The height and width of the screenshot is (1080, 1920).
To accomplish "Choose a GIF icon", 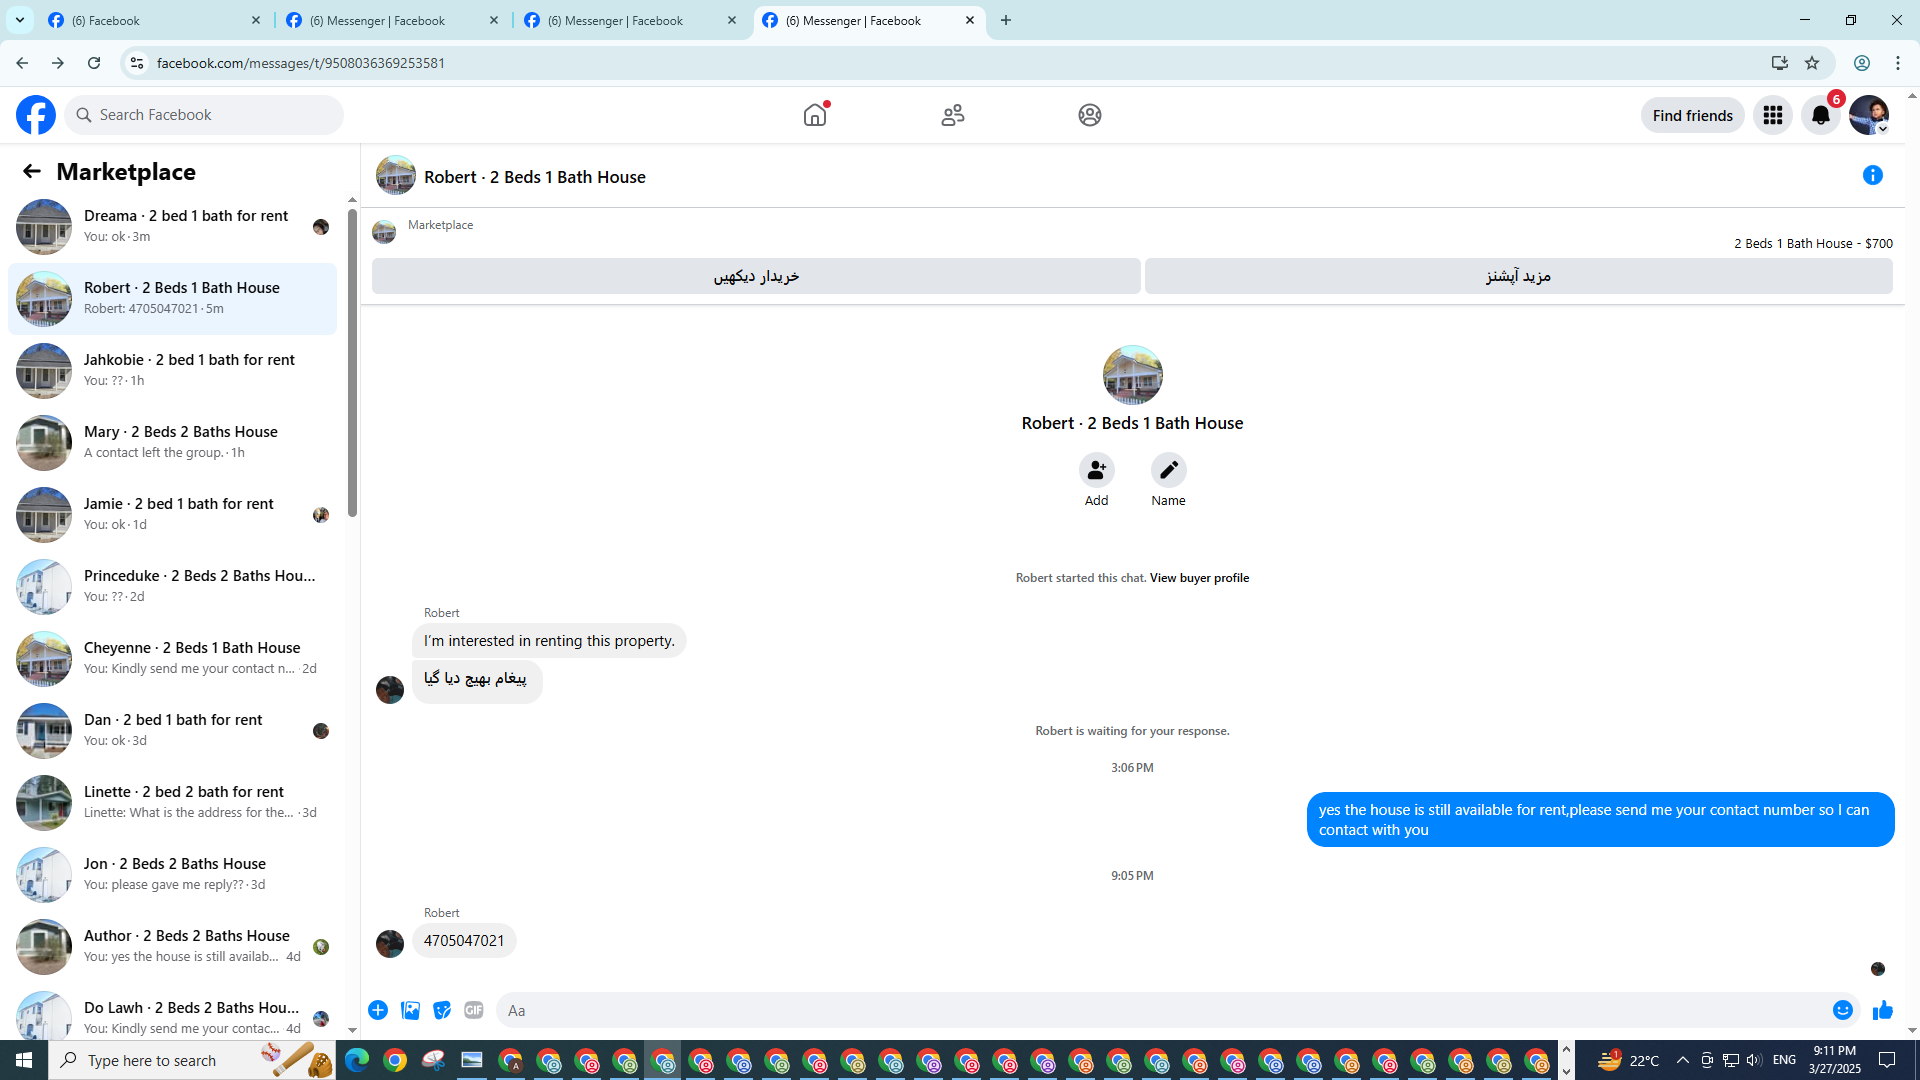I will [x=474, y=1010].
